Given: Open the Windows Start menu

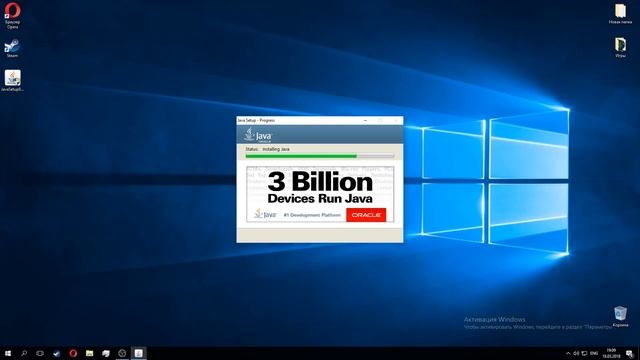Looking at the screenshot, I should (x=8, y=353).
